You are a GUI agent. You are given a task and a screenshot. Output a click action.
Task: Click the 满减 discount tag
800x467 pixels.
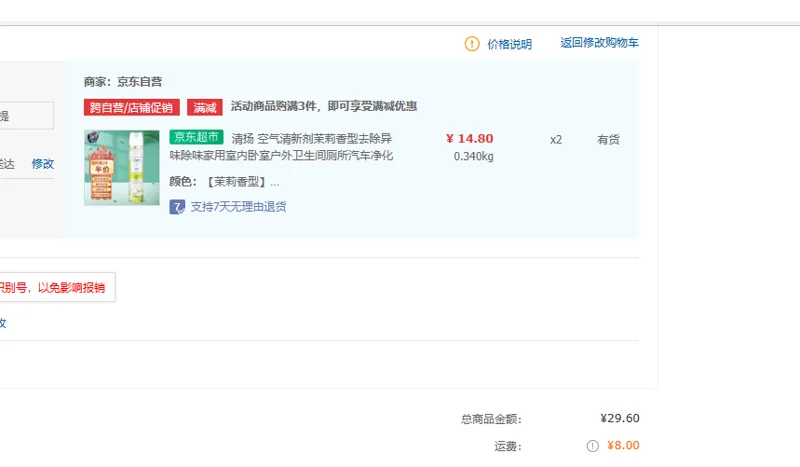tap(205, 108)
